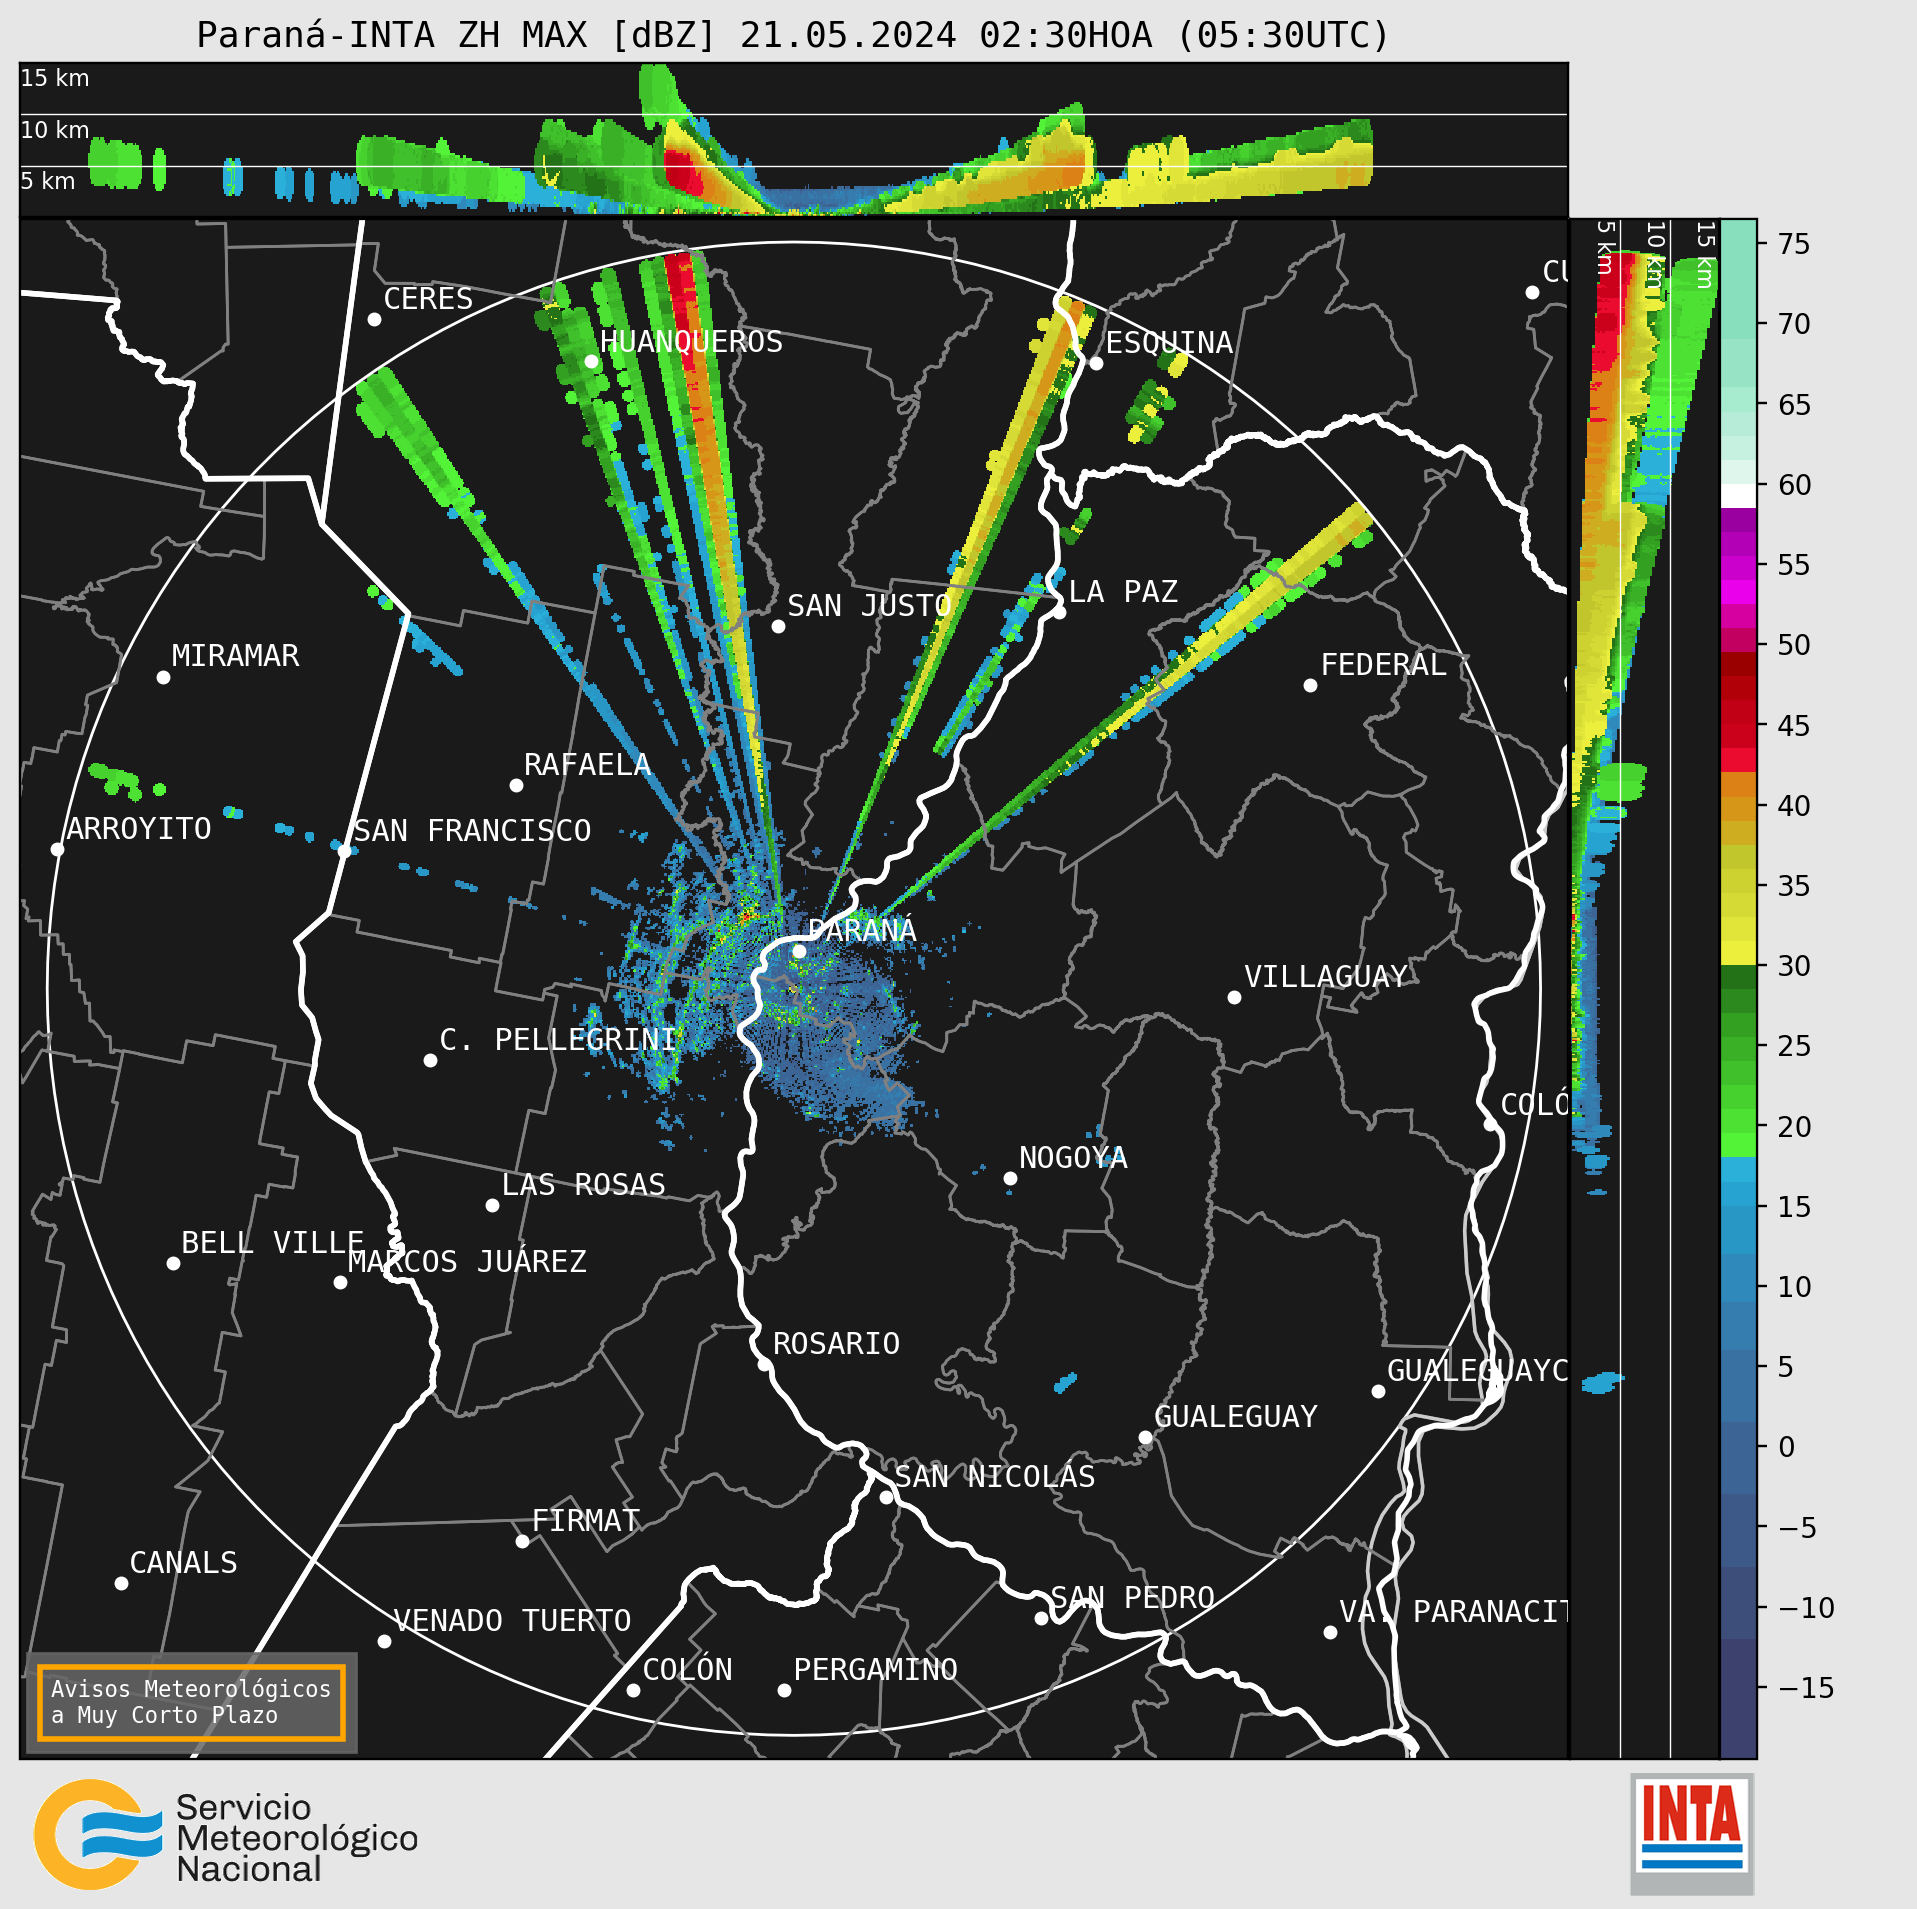Viewport: 1917px width, 1909px height.
Task: Click the VENADO TUERTO city marker dot
Action: tap(384, 1641)
